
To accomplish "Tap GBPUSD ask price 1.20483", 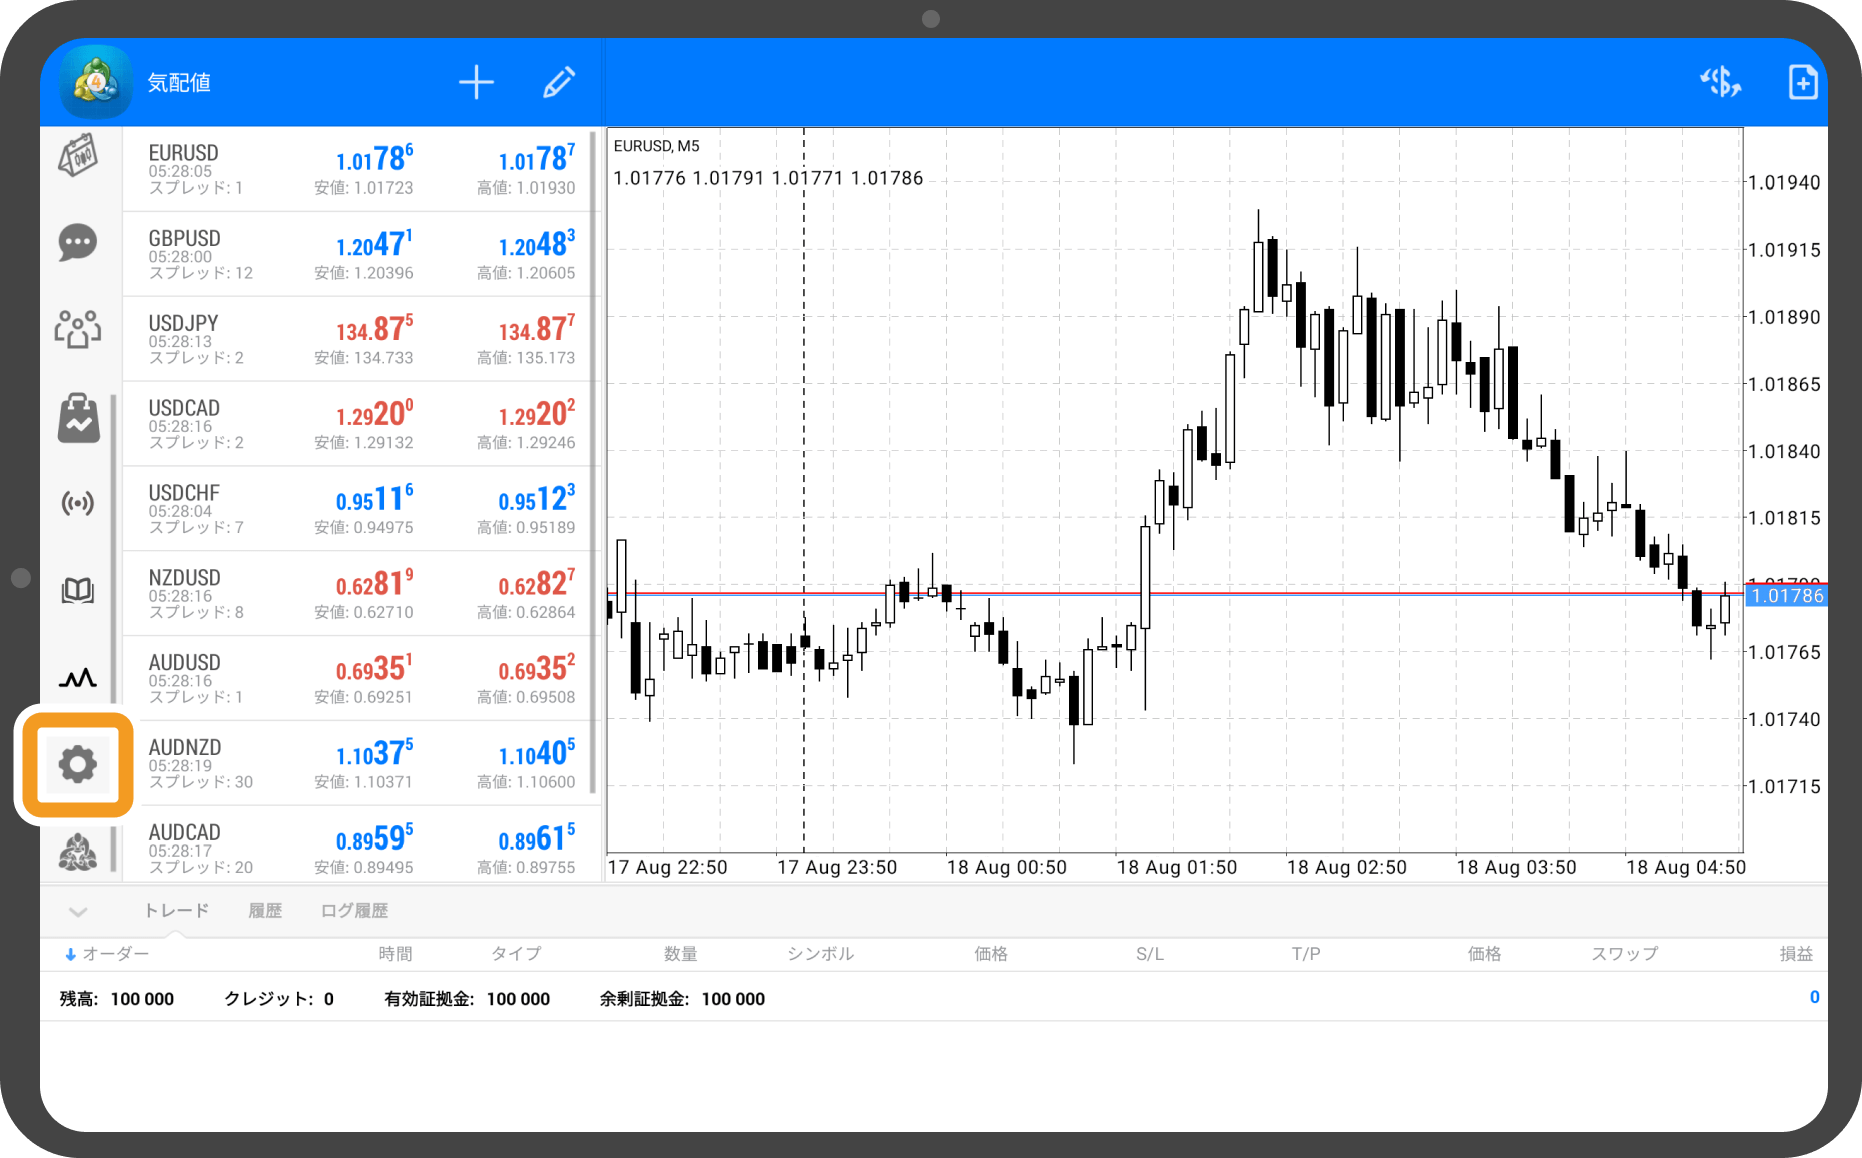I will tap(537, 243).
